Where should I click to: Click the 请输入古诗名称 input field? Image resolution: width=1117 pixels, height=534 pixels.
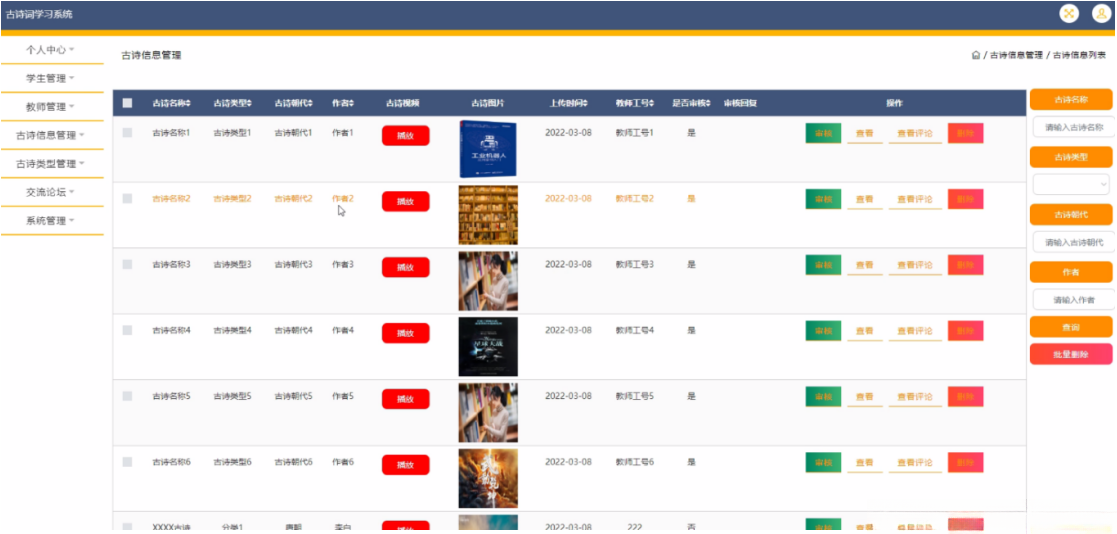(1074, 127)
